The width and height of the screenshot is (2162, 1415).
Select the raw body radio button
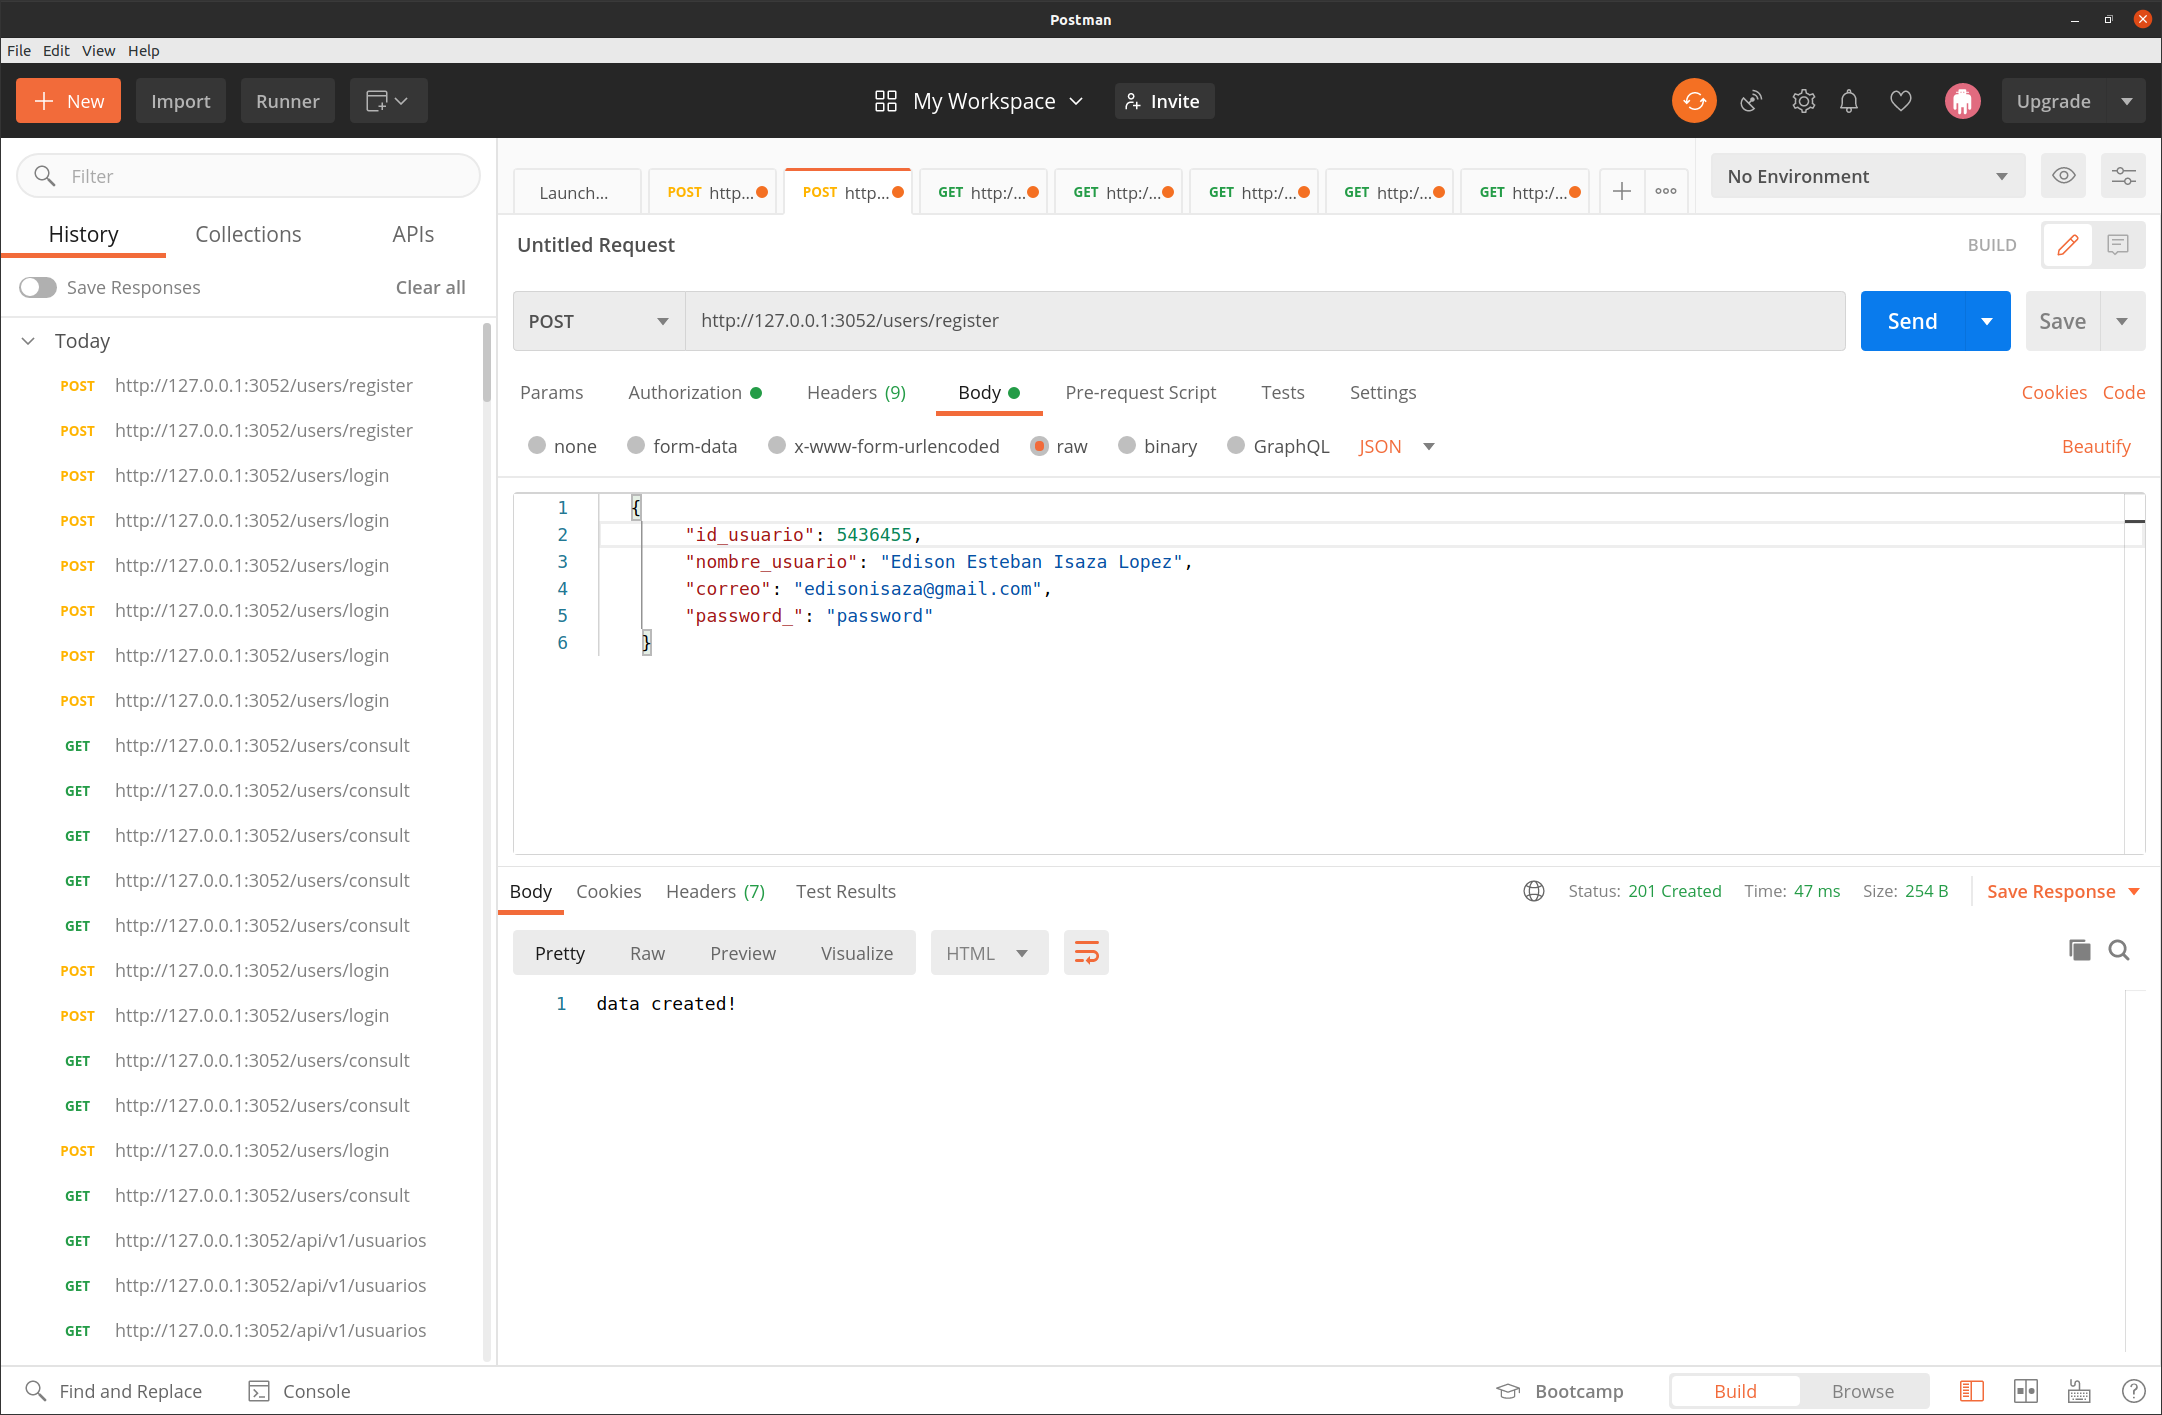[1039, 446]
